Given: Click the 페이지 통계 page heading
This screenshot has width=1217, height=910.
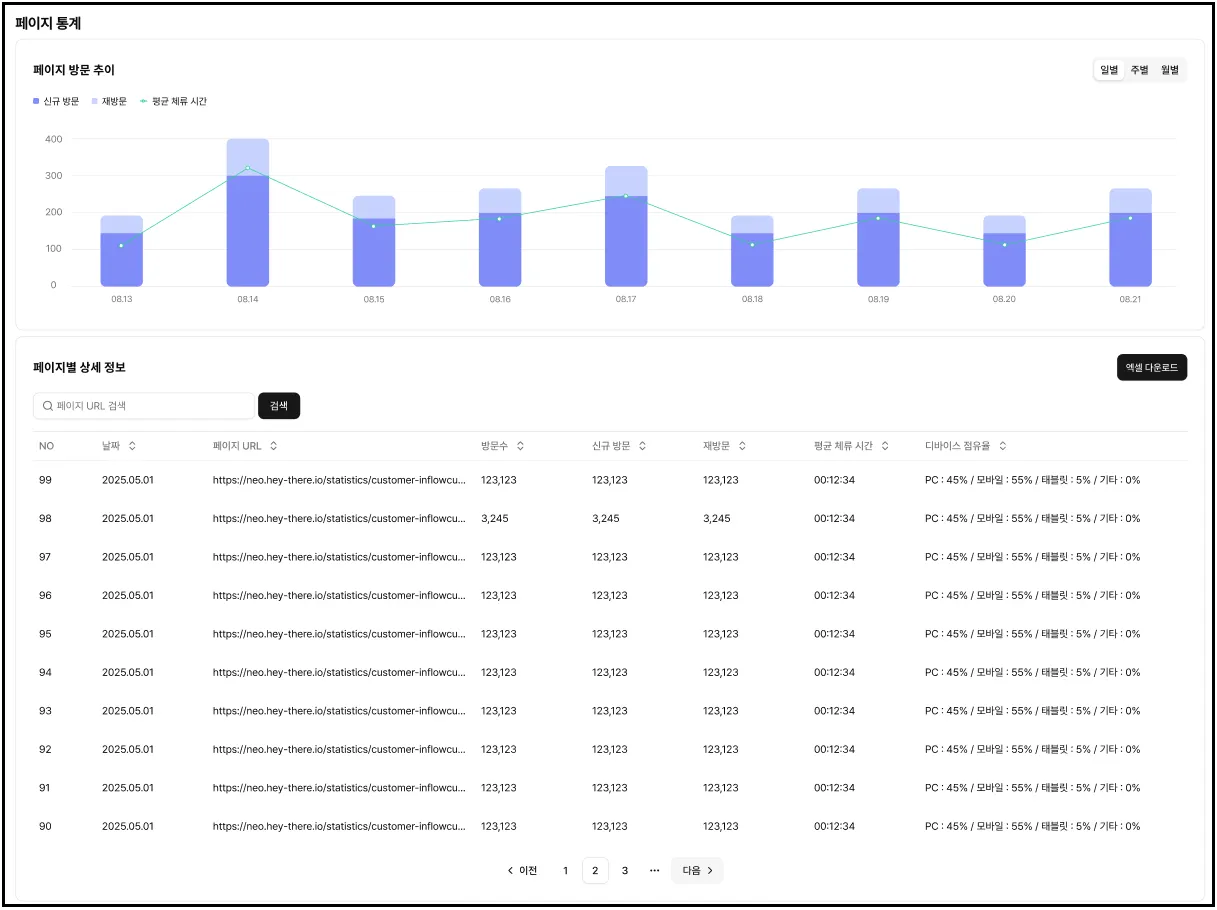Looking at the screenshot, I should coord(48,23).
